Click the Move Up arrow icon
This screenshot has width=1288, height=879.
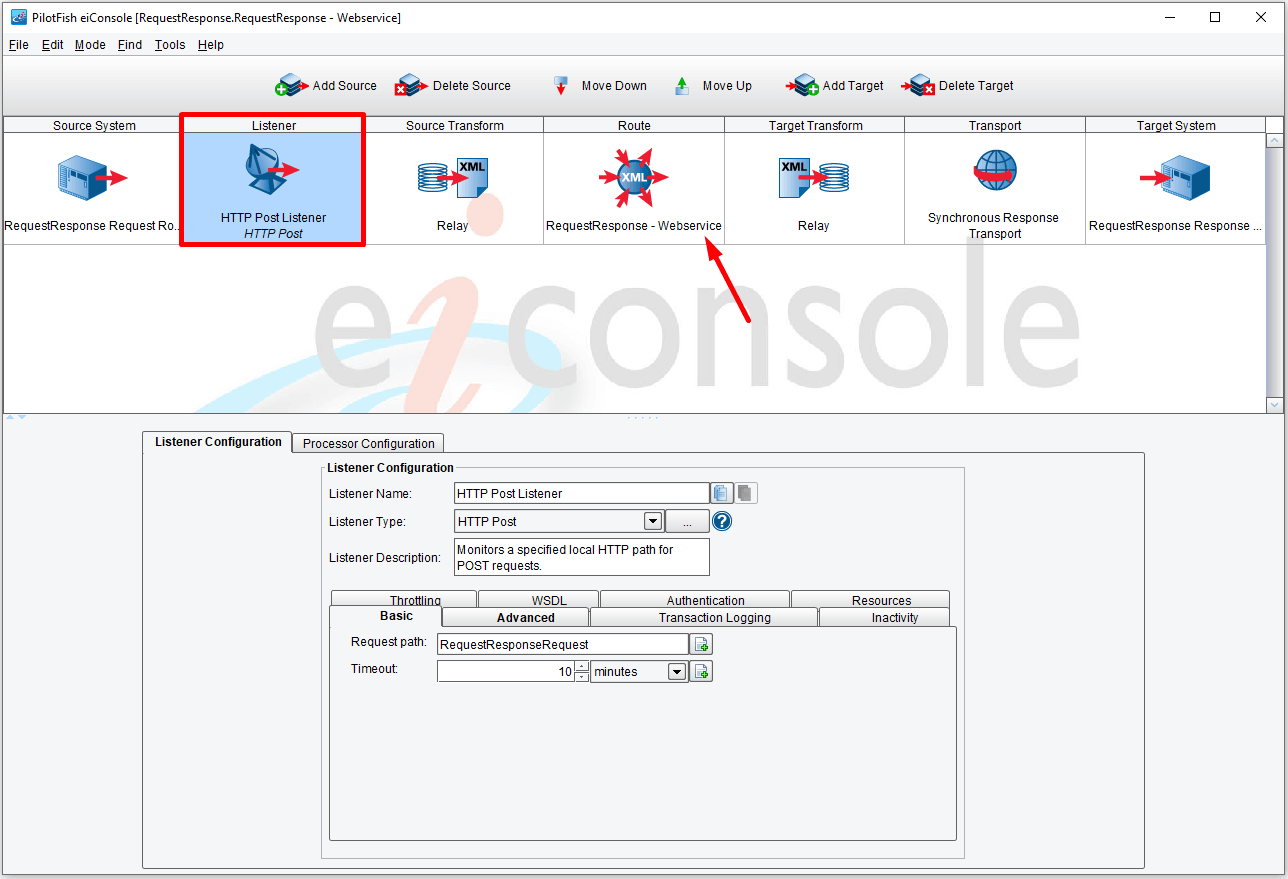point(682,86)
